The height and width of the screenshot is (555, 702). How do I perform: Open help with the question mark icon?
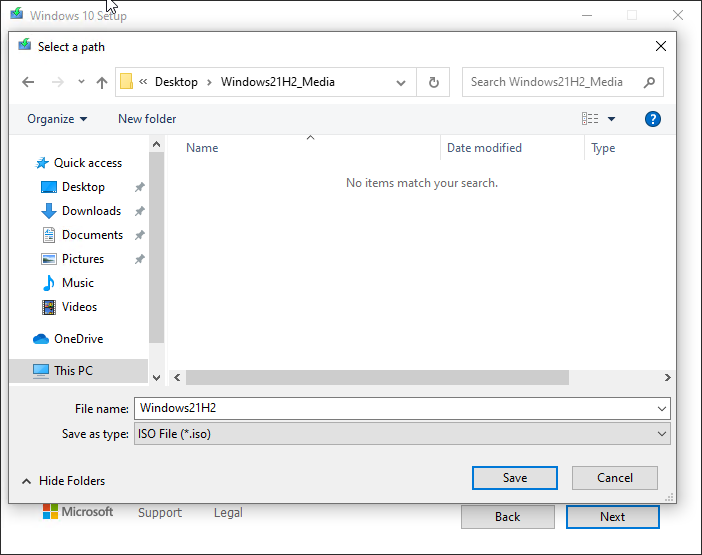click(x=653, y=119)
